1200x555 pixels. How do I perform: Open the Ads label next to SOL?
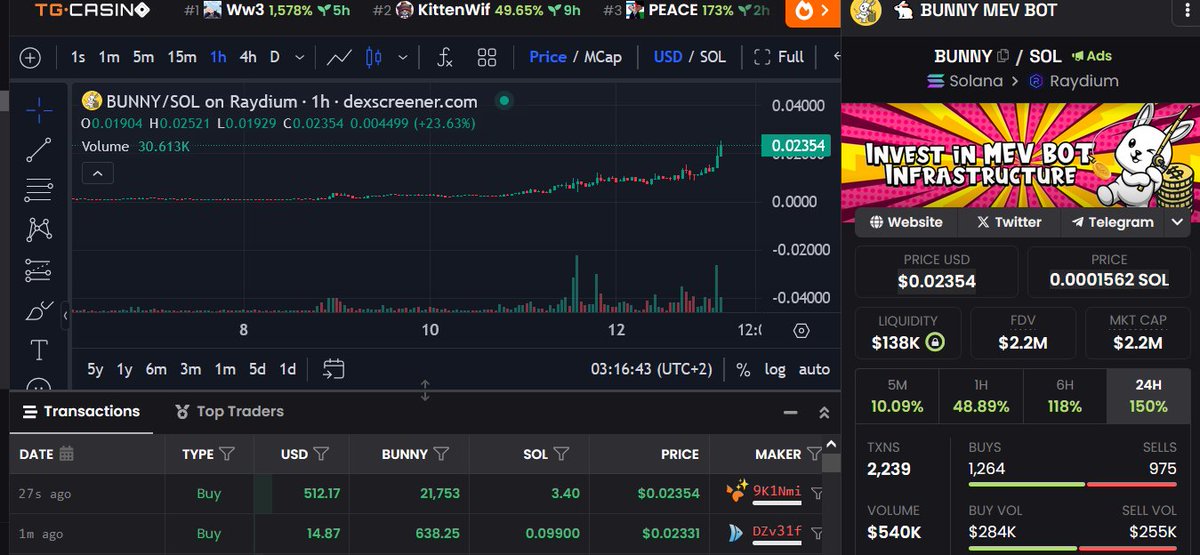click(x=1091, y=57)
